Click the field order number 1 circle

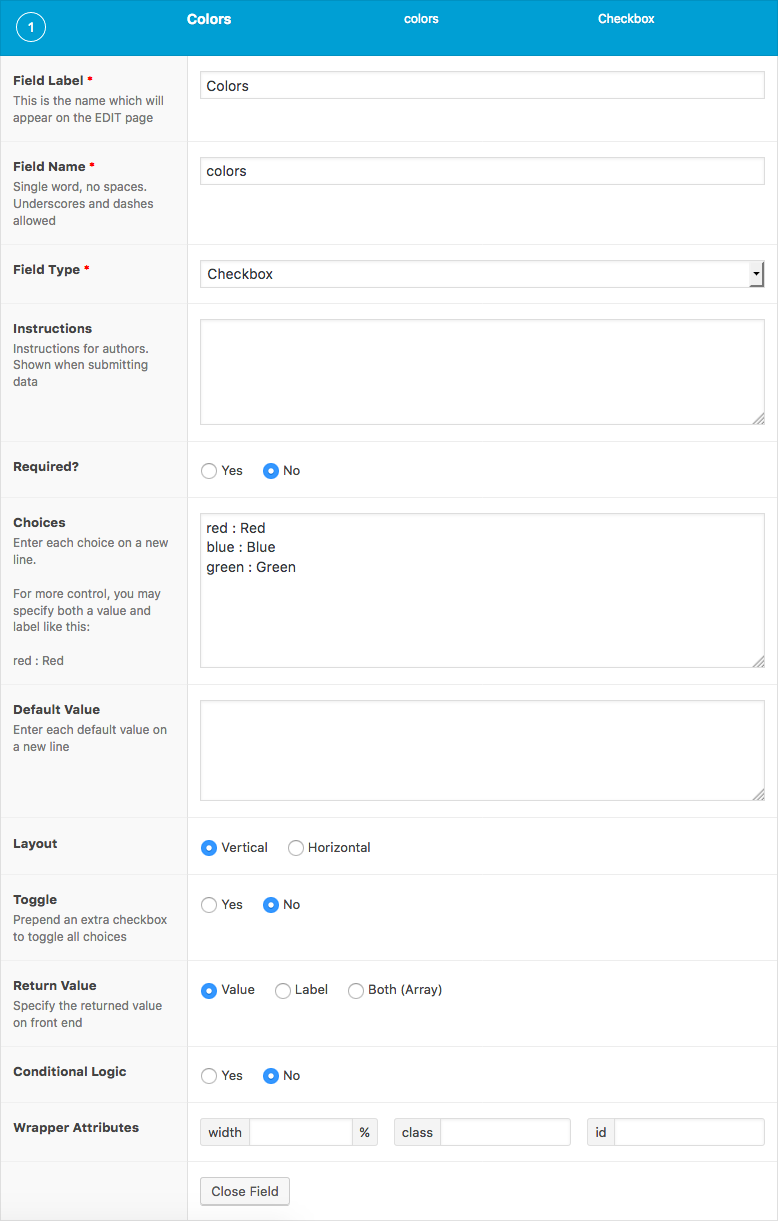pos(31,28)
